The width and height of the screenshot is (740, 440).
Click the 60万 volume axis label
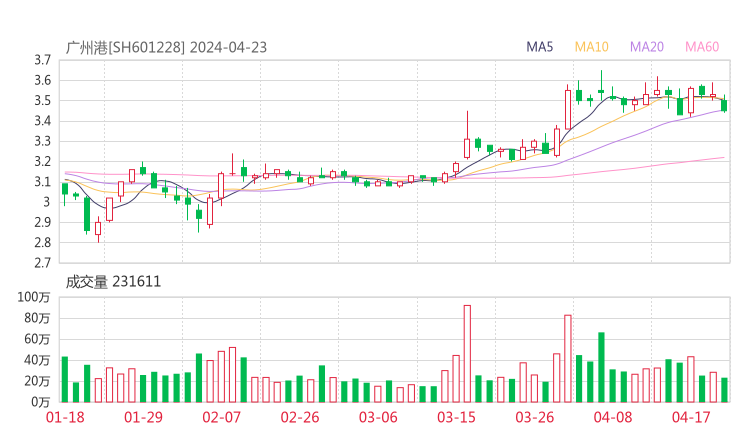37,339
